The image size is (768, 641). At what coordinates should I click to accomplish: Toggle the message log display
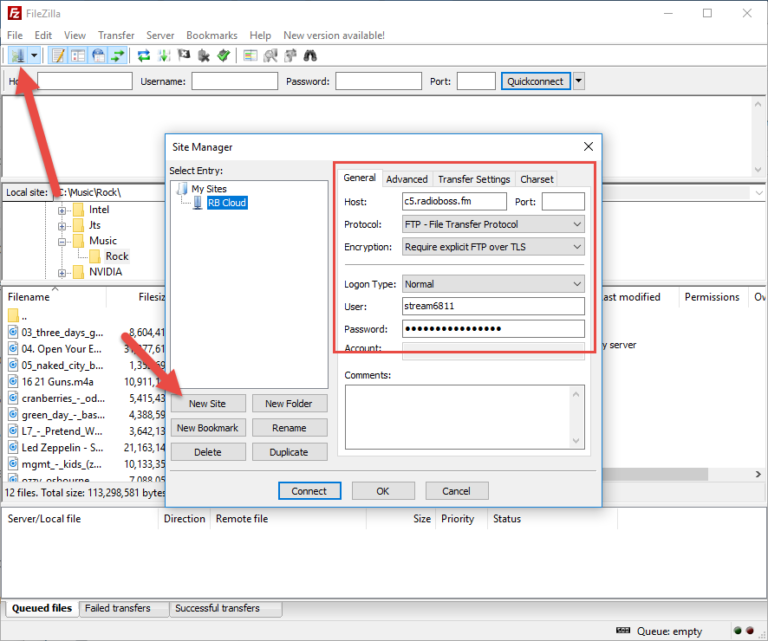(x=58, y=56)
